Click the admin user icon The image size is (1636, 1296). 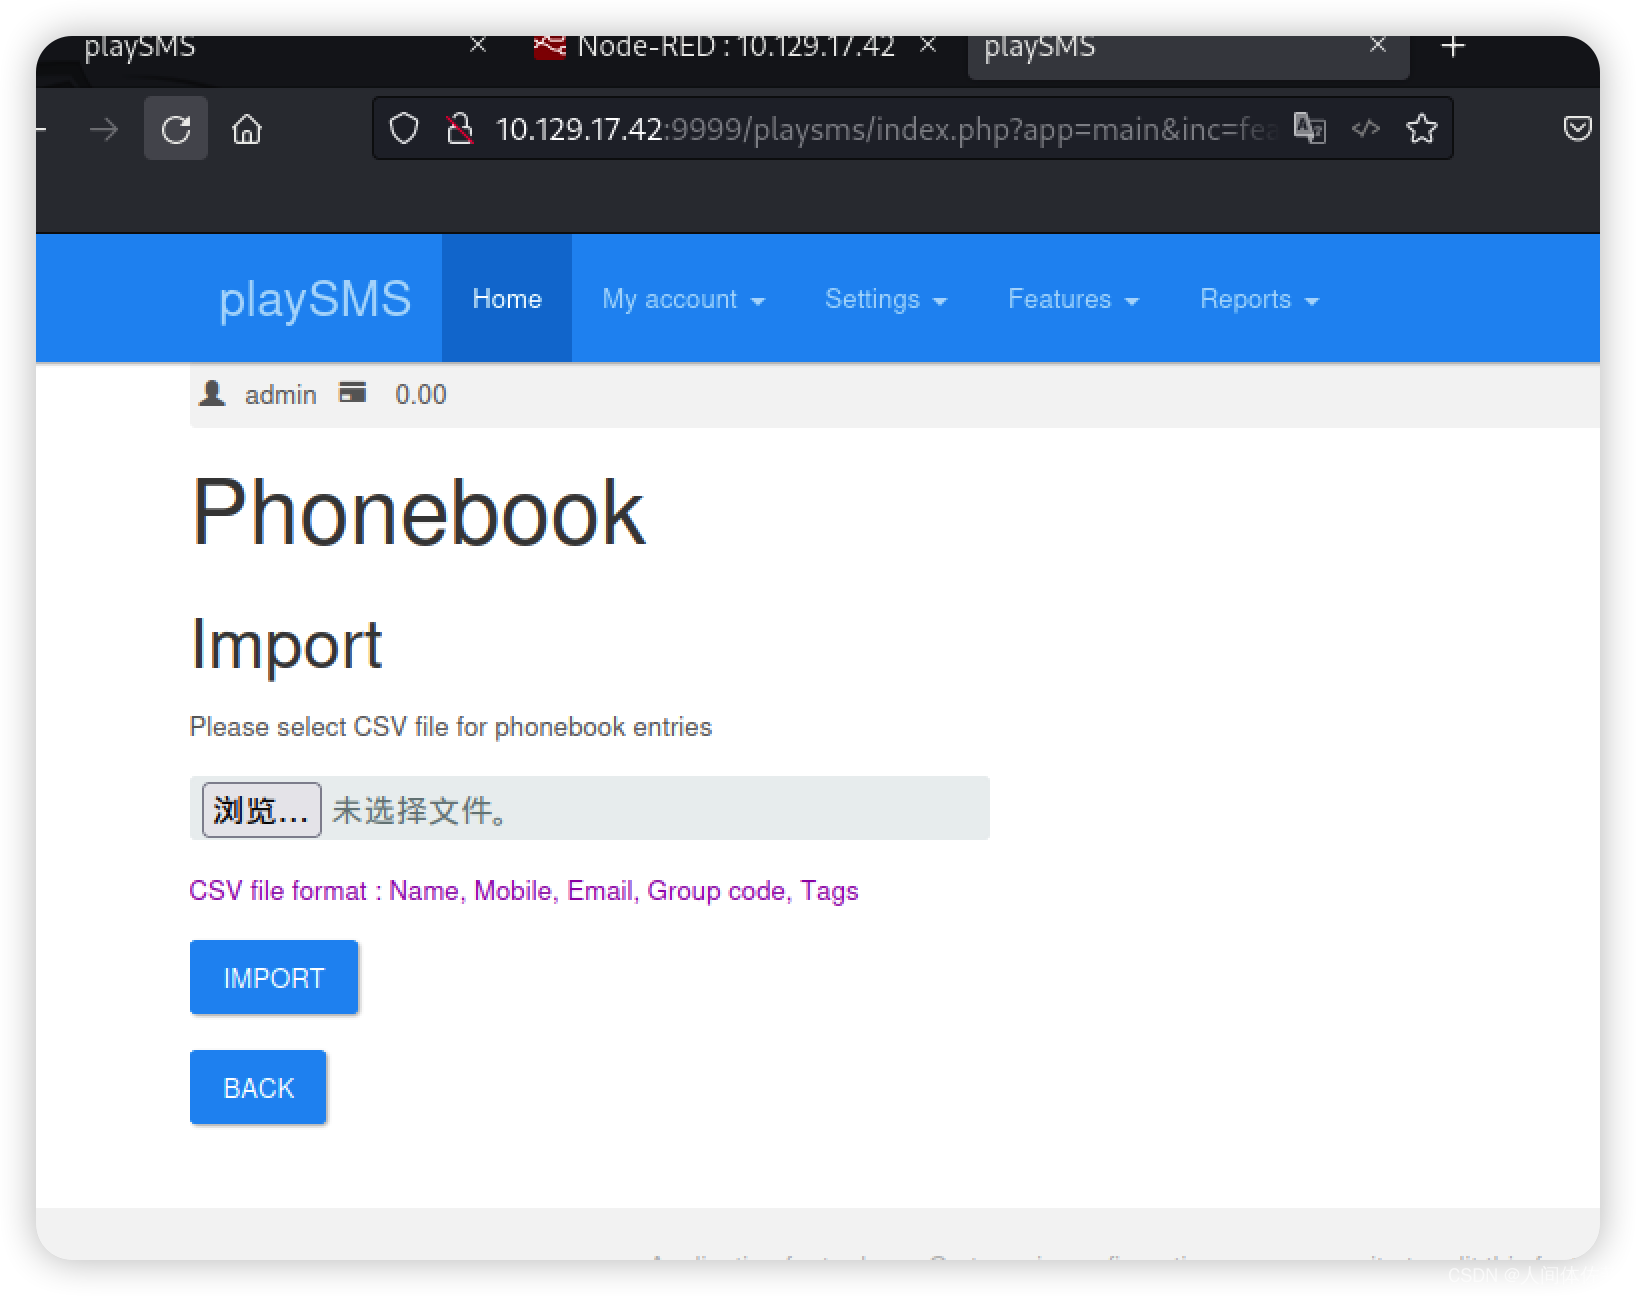(212, 393)
